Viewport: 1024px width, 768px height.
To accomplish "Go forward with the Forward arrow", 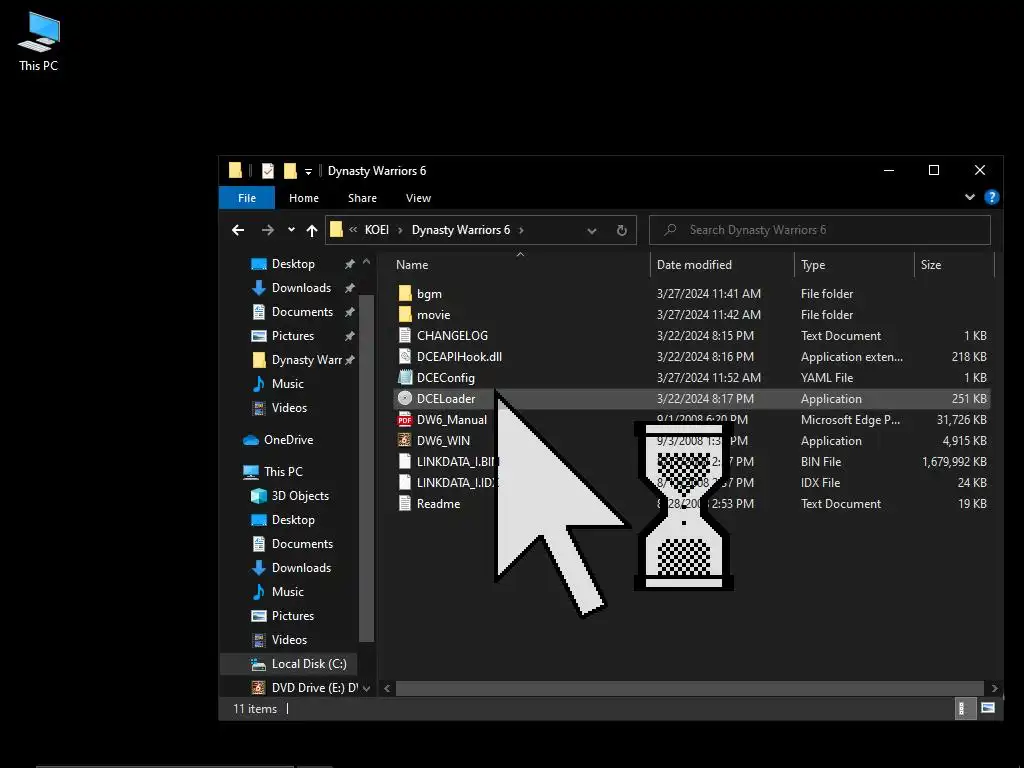I will (x=268, y=230).
